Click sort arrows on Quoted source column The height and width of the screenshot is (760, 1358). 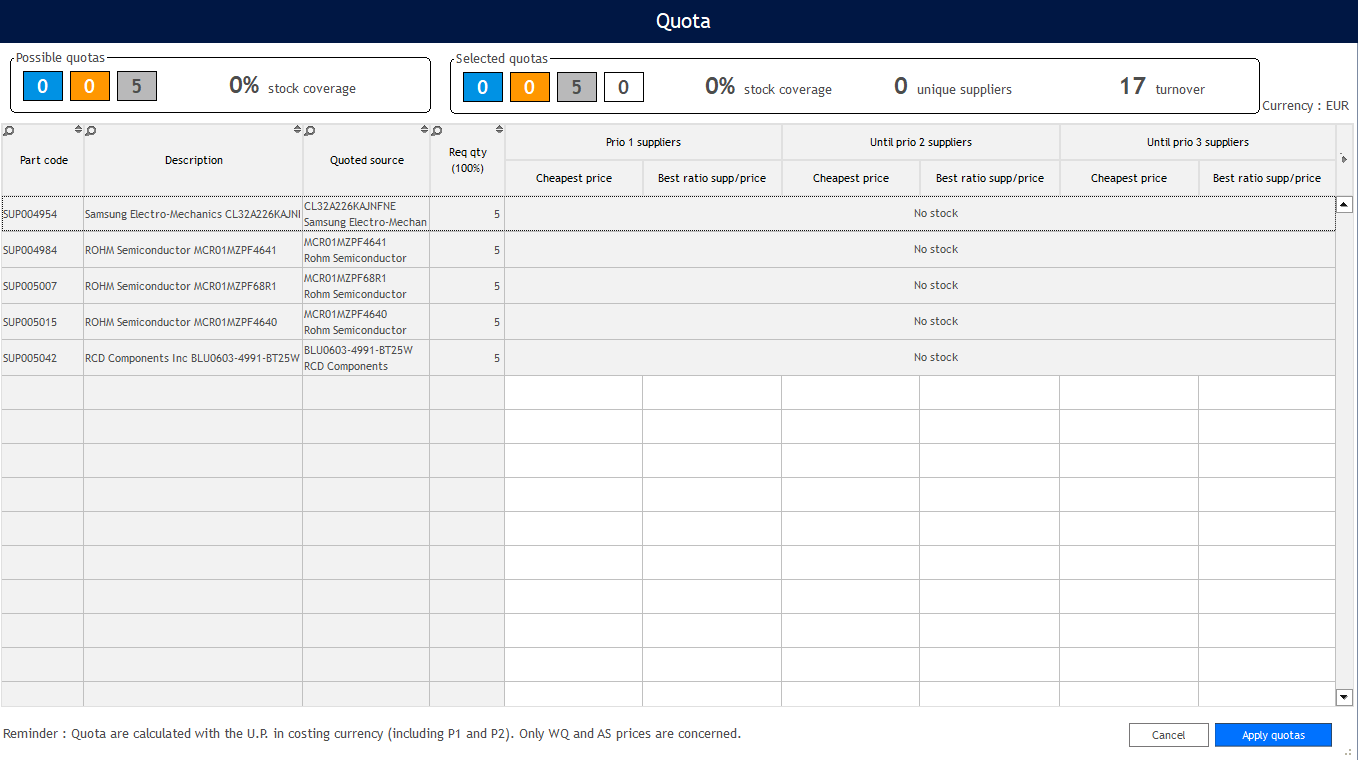click(424, 130)
